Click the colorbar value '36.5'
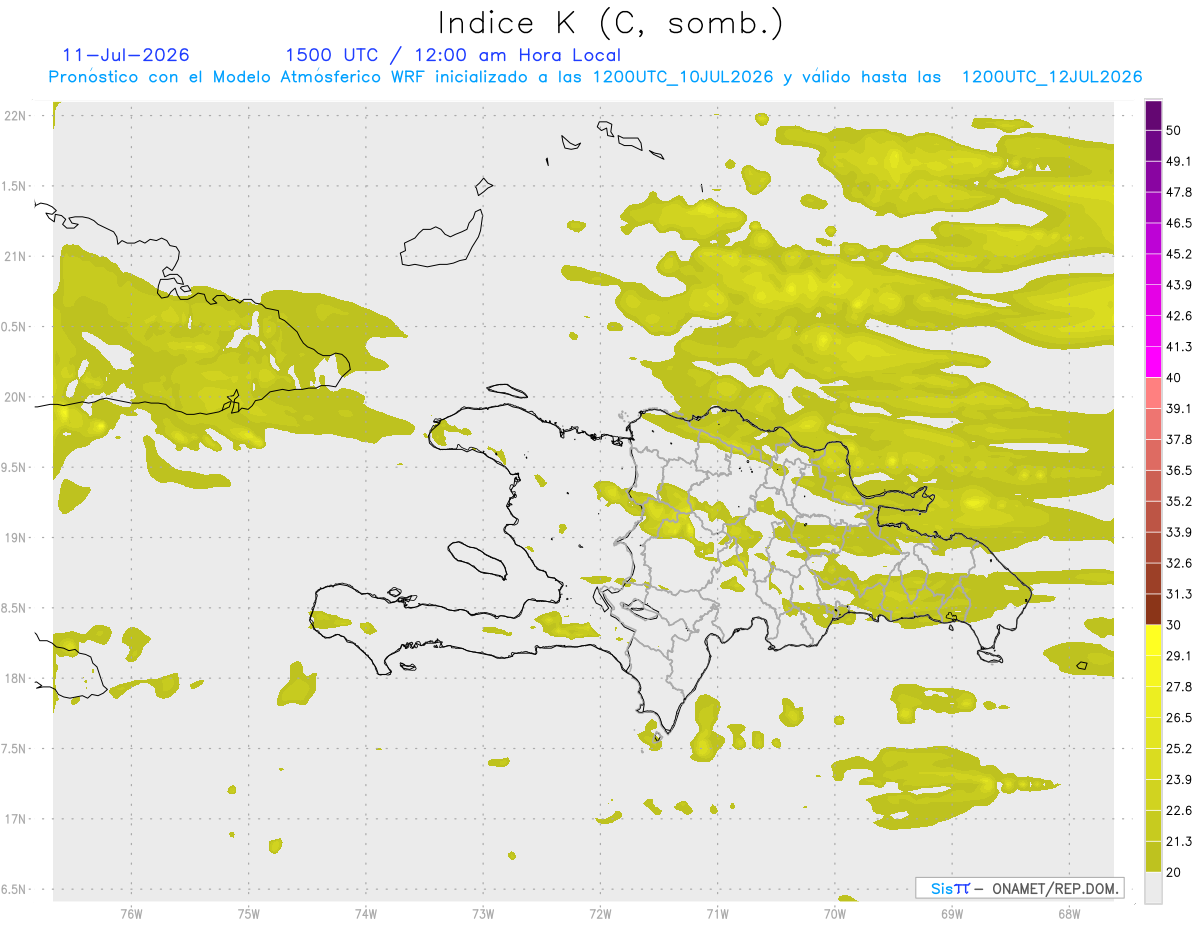The width and height of the screenshot is (1200, 927). click(1178, 470)
